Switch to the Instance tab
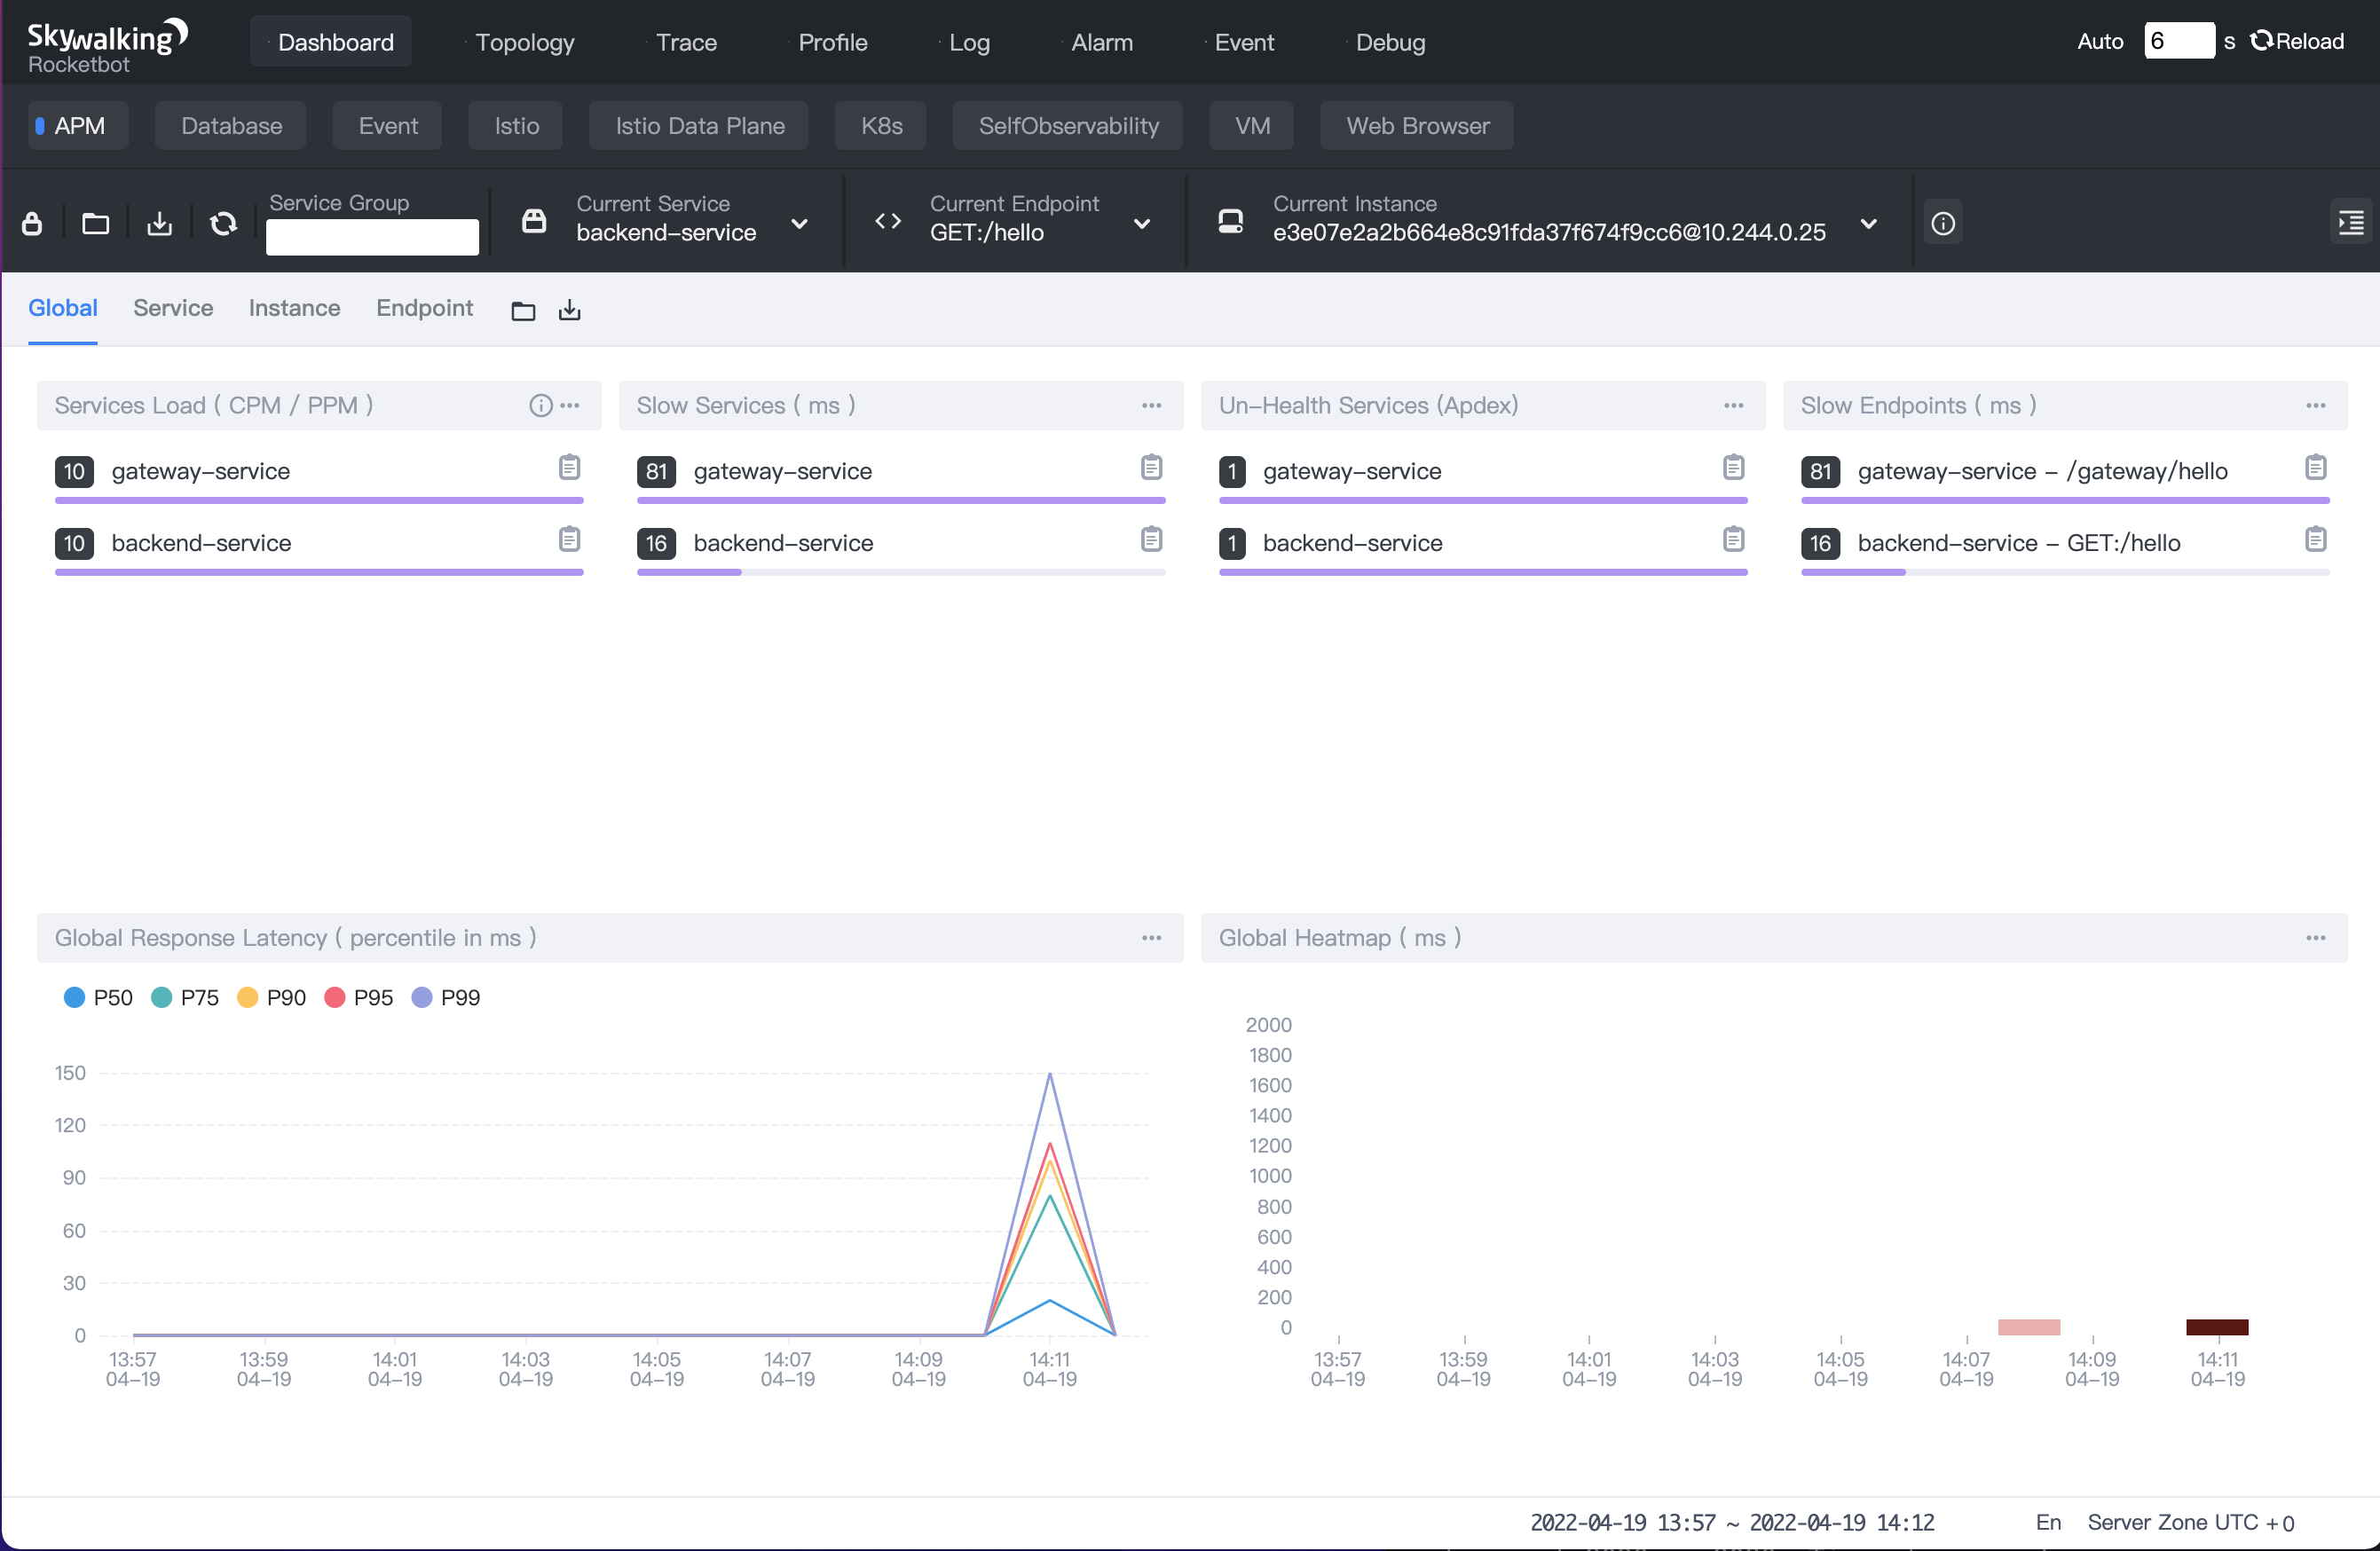The image size is (2380, 1551). tap(294, 308)
